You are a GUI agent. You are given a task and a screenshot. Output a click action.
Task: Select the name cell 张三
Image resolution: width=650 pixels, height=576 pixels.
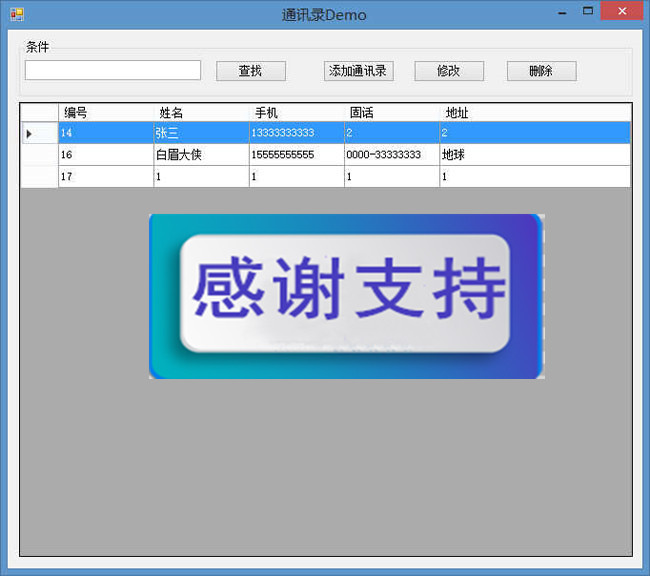(201, 133)
